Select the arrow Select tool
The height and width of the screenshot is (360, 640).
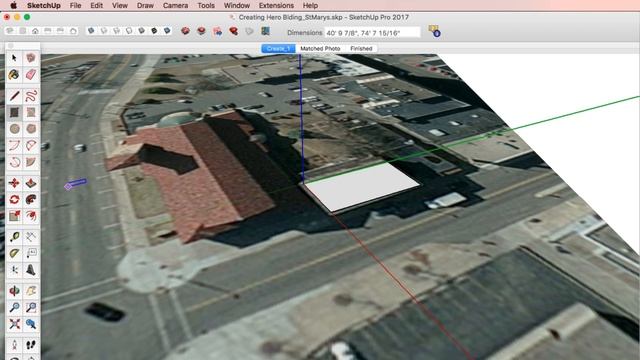click(14, 58)
